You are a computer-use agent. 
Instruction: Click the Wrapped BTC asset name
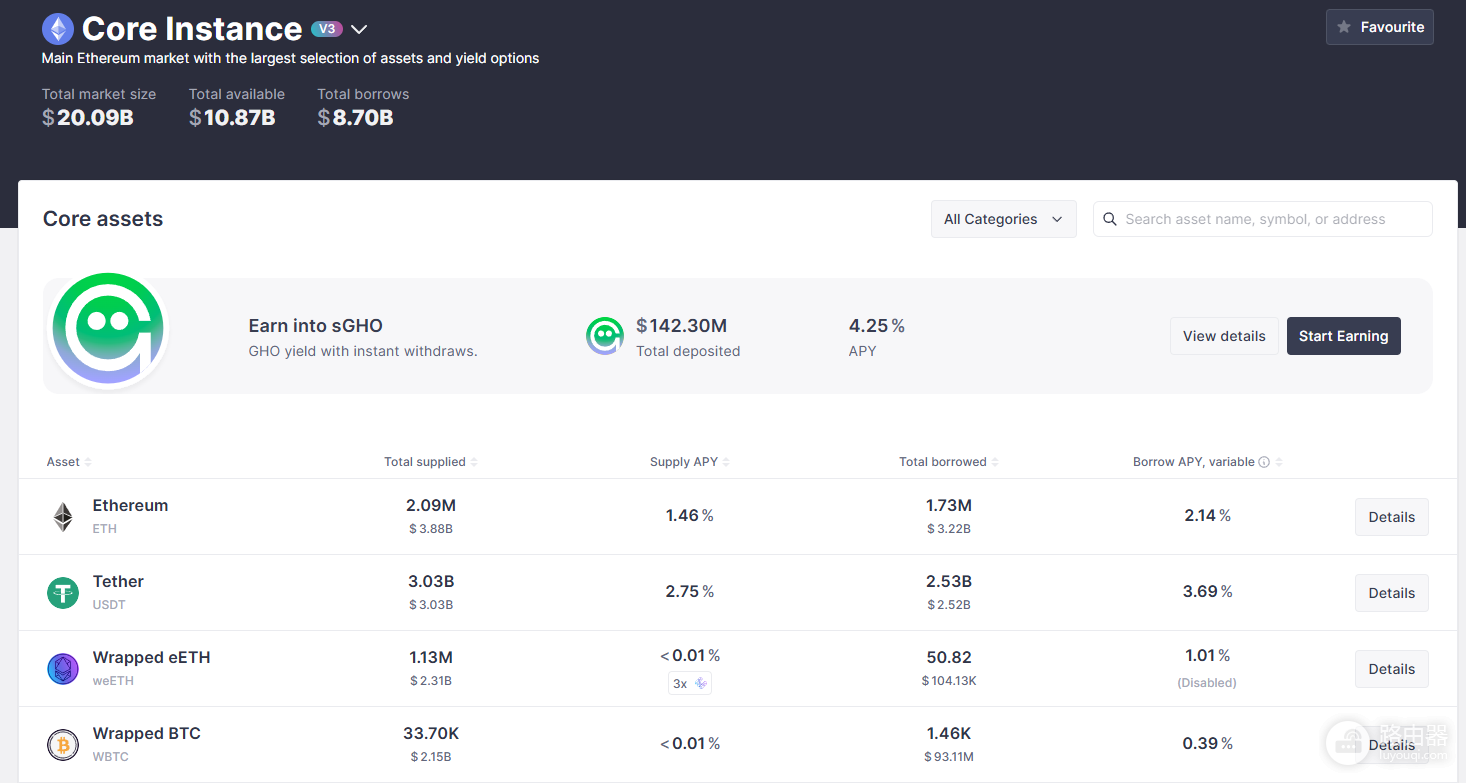coord(146,734)
